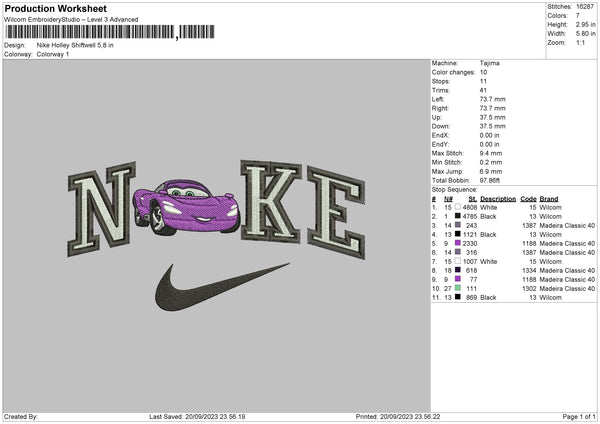Viewport: 600px width, 424px height.
Task: Click the Max Stitch value '9.4 mm'
Action: (x=491, y=153)
